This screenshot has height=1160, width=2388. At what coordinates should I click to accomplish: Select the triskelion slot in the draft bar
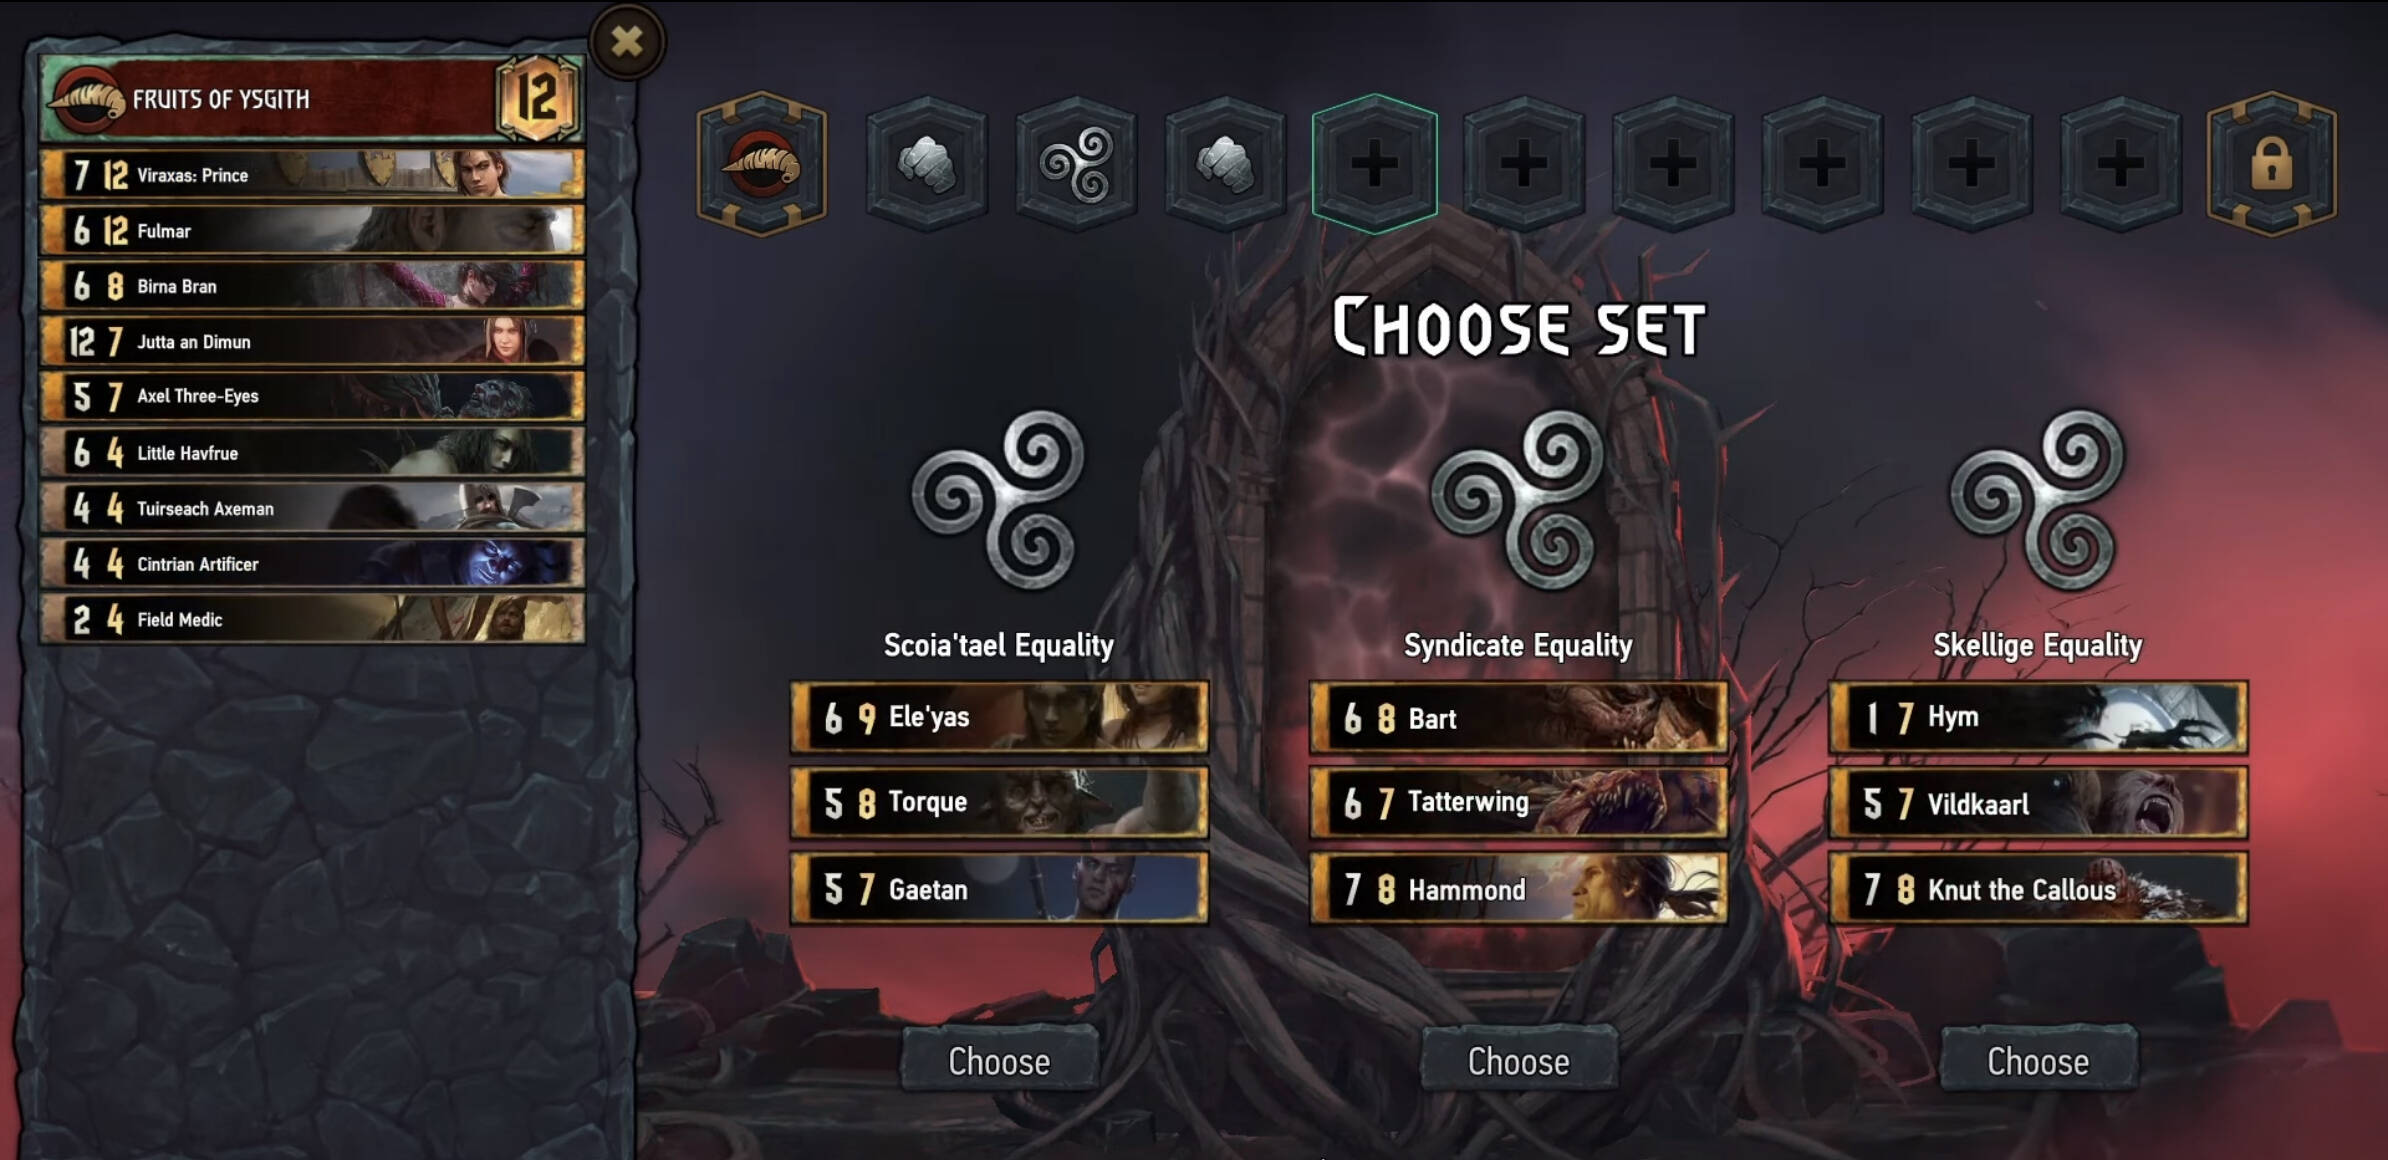[x=1076, y=164]
